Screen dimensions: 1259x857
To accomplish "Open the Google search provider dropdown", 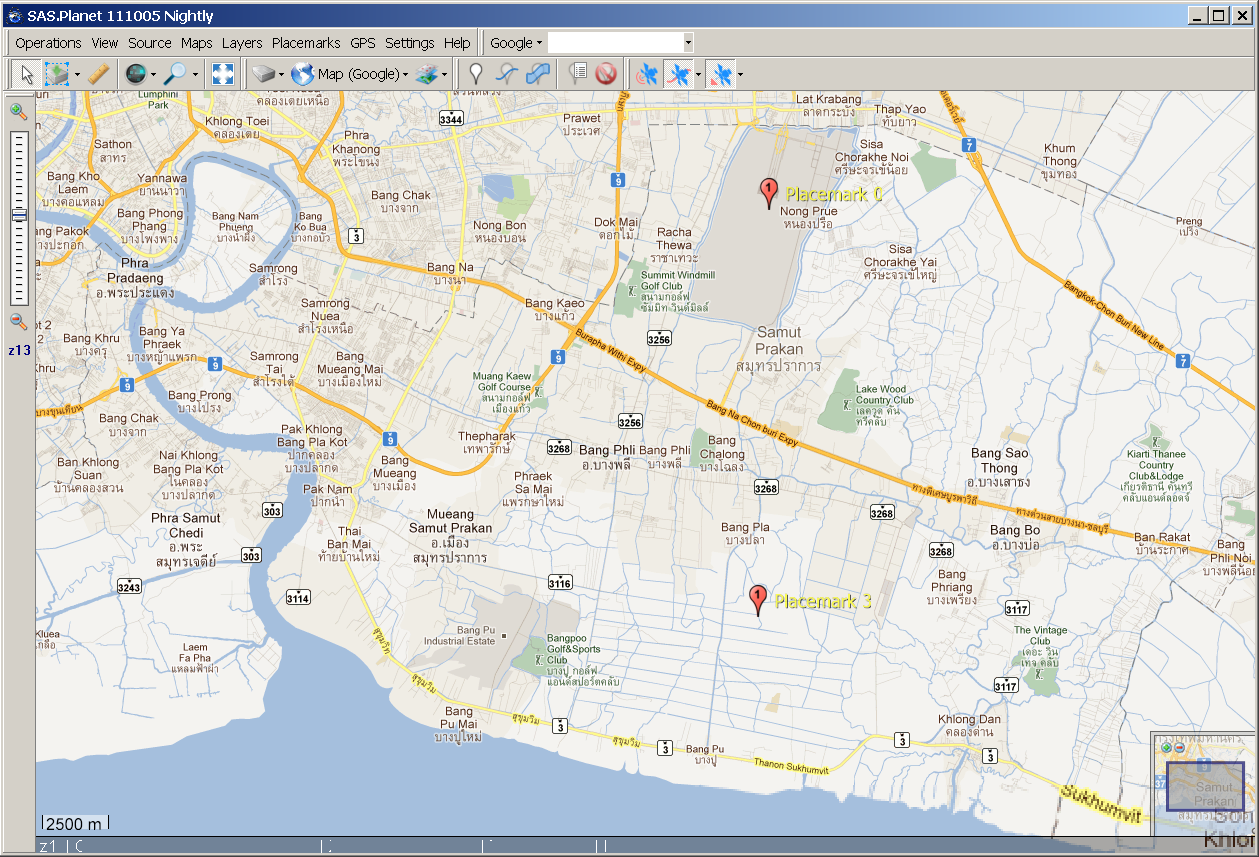I will pos(516,43).
